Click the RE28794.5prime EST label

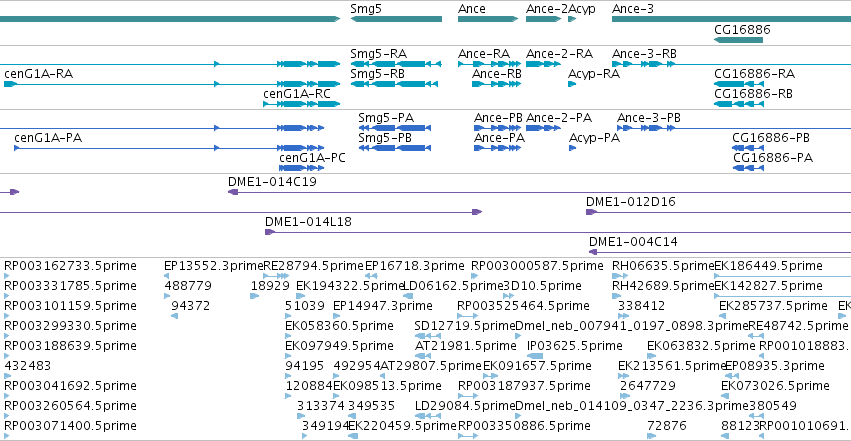click(x=313, y=266)
